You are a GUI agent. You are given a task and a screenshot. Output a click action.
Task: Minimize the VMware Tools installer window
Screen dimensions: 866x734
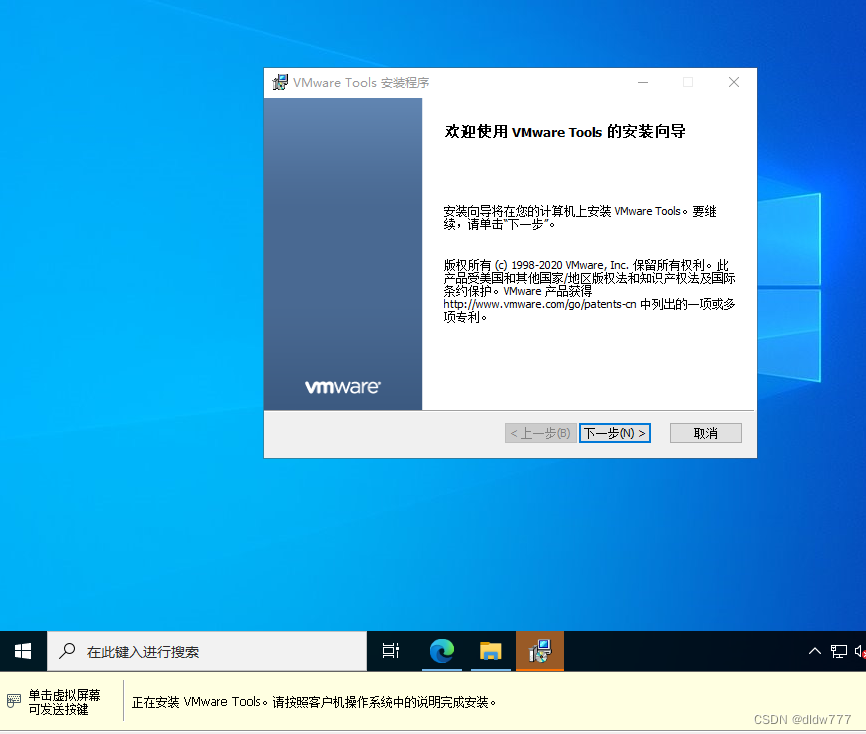643,82
